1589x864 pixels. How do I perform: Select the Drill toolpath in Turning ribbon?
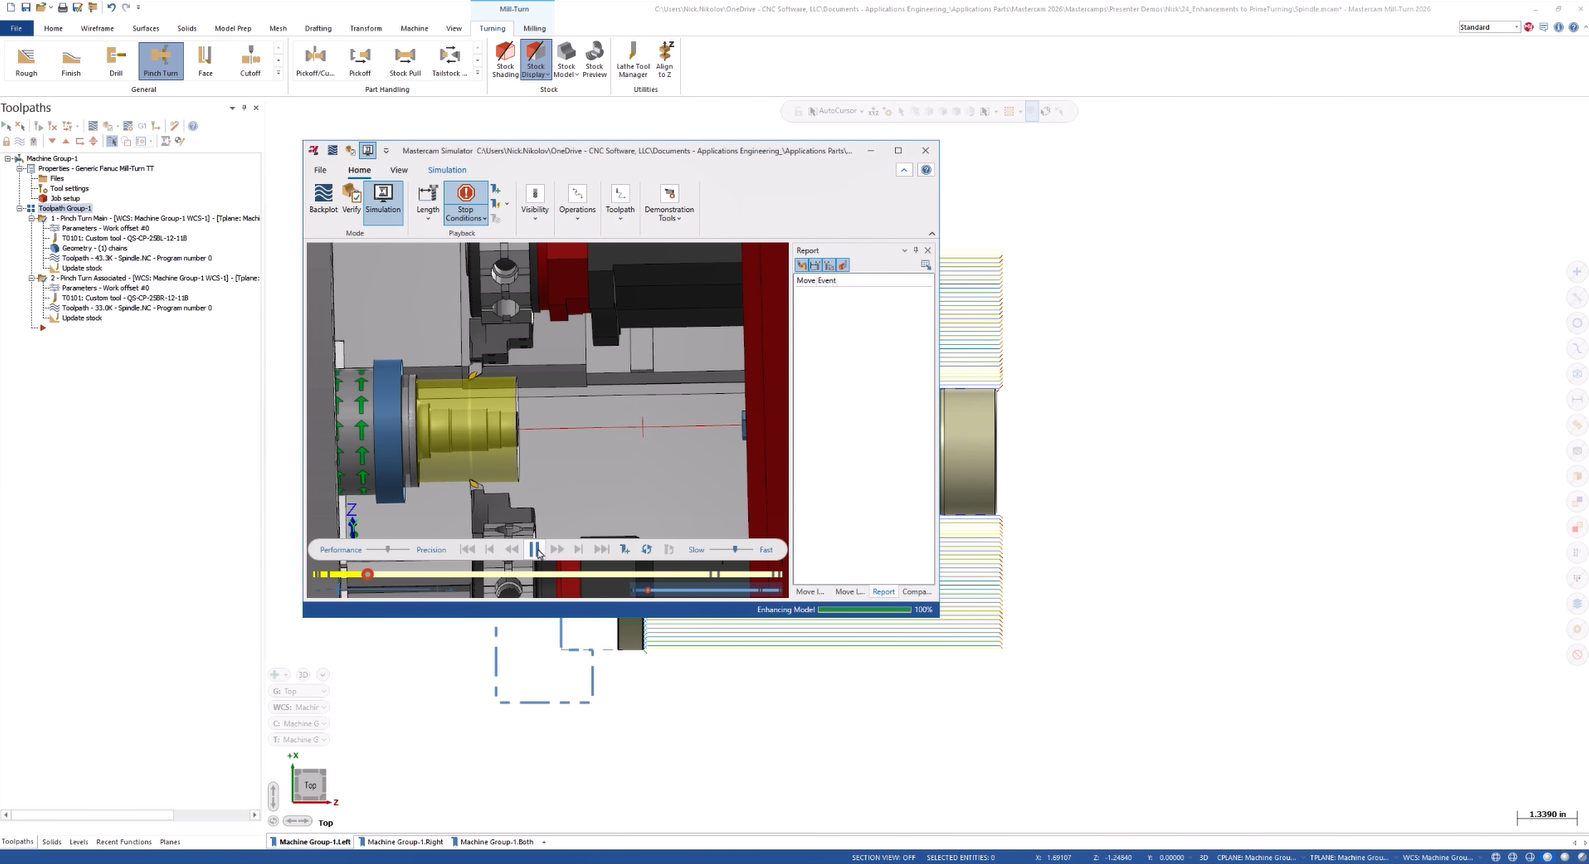116,61
